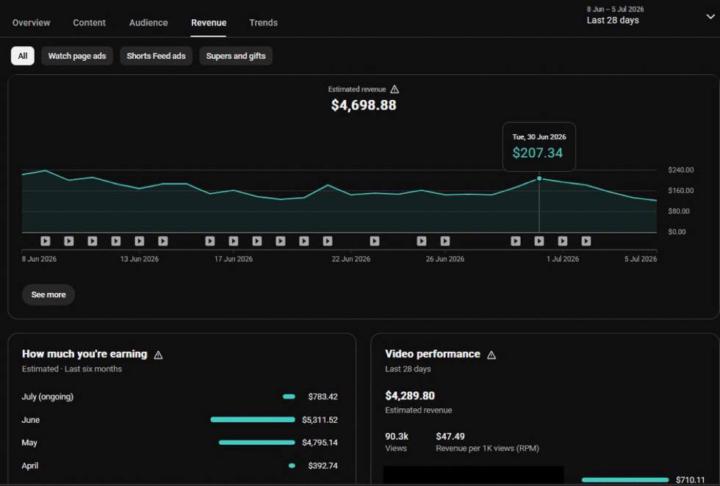Image resolution: width=720 pixels, height=486 pixels.
Task: Click the chevron arrow beside the date range
Action: [710, 17]
